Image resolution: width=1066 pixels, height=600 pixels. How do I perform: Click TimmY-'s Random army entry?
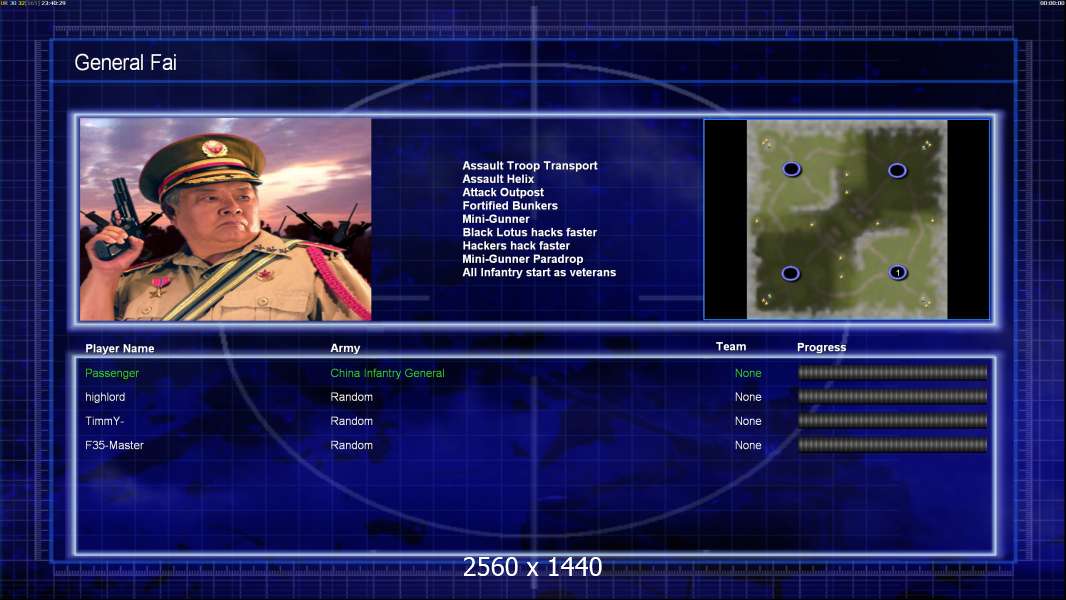pyautogui.click(x=351, y=421)
